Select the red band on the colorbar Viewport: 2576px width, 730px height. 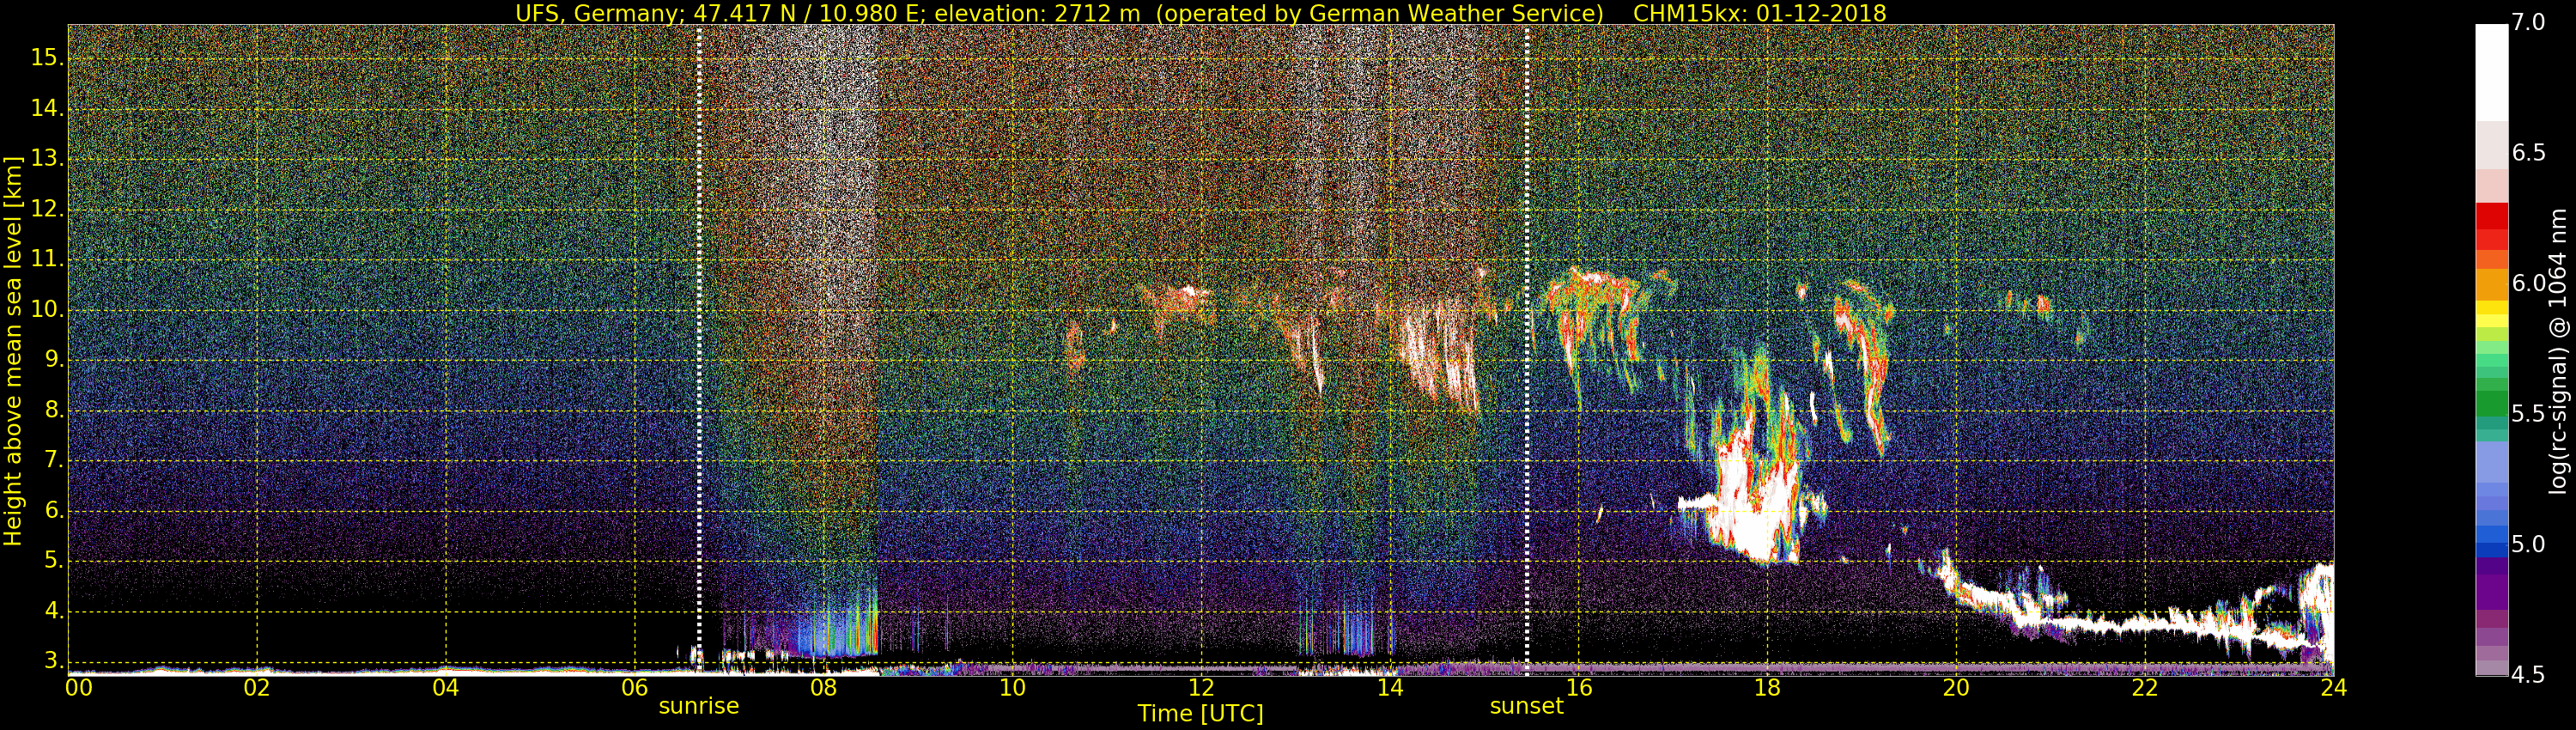point(2491,225)
